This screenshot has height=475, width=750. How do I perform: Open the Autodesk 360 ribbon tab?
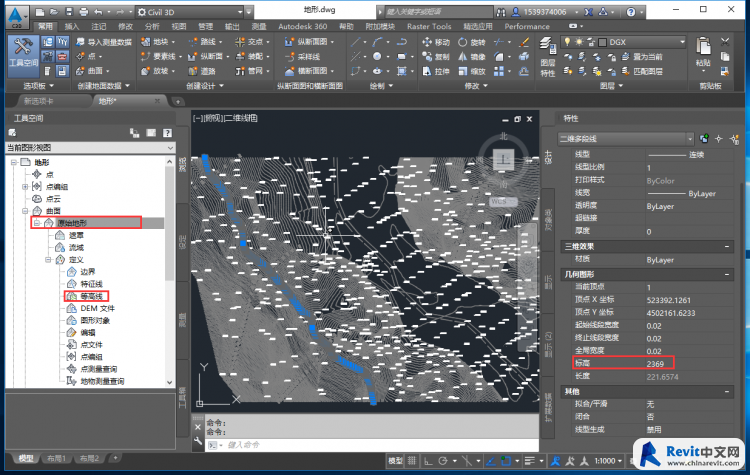tap(302, 26)
